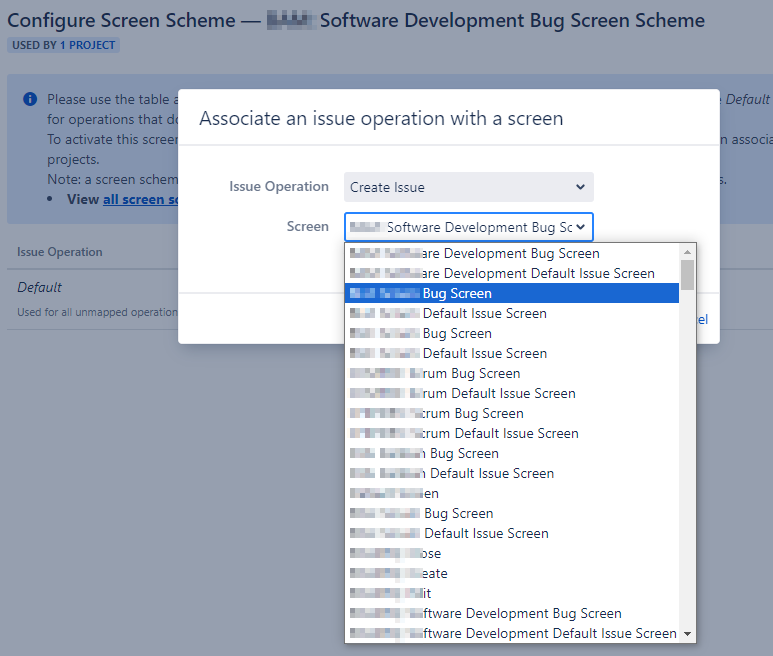Click the dropdown list scrollbar thumb
773x656 pixels.
687,273
